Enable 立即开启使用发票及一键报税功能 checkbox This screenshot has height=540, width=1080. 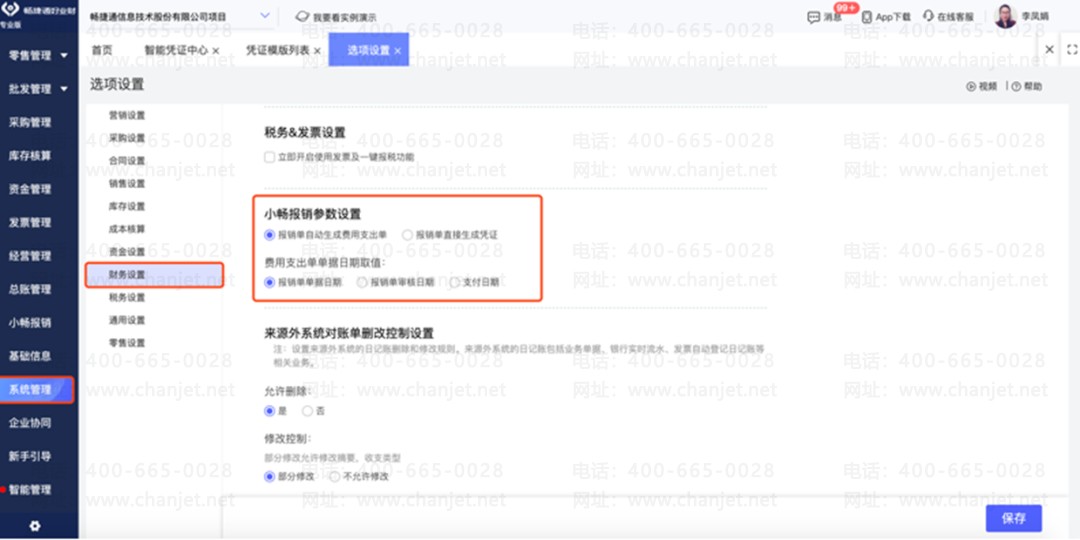(x=269, y=157)
